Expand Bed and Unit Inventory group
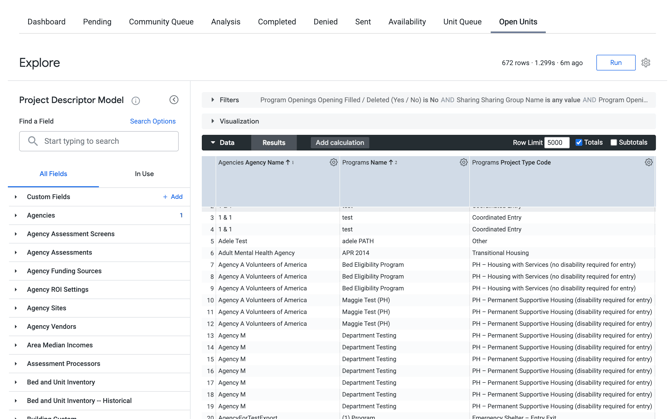Viewport: 670px width, 419px height. [x=16, y=382]
